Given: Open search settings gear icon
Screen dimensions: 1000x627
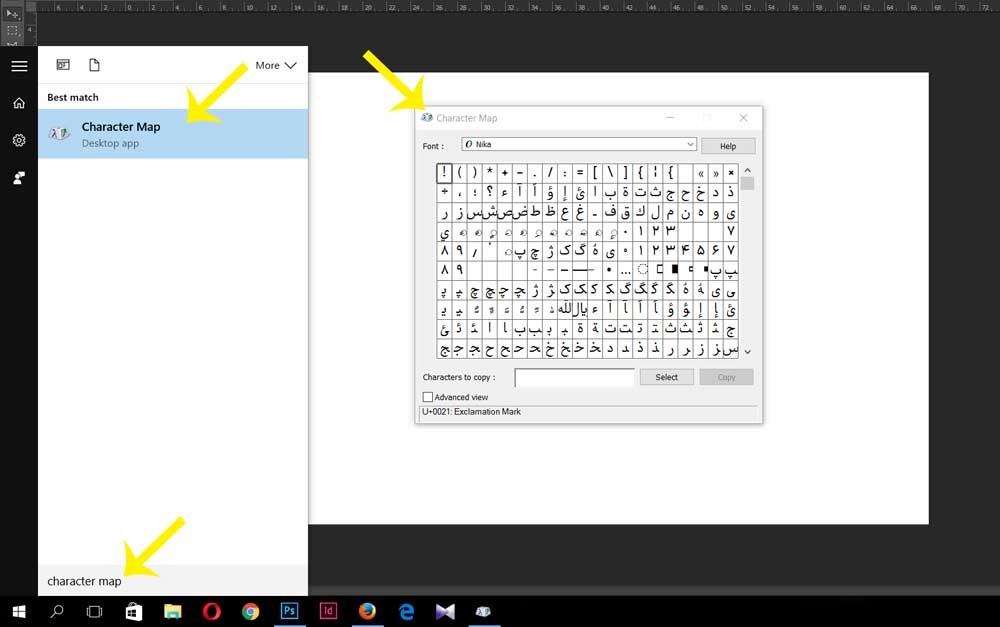Looking at the screenshot, I should 18,141.
